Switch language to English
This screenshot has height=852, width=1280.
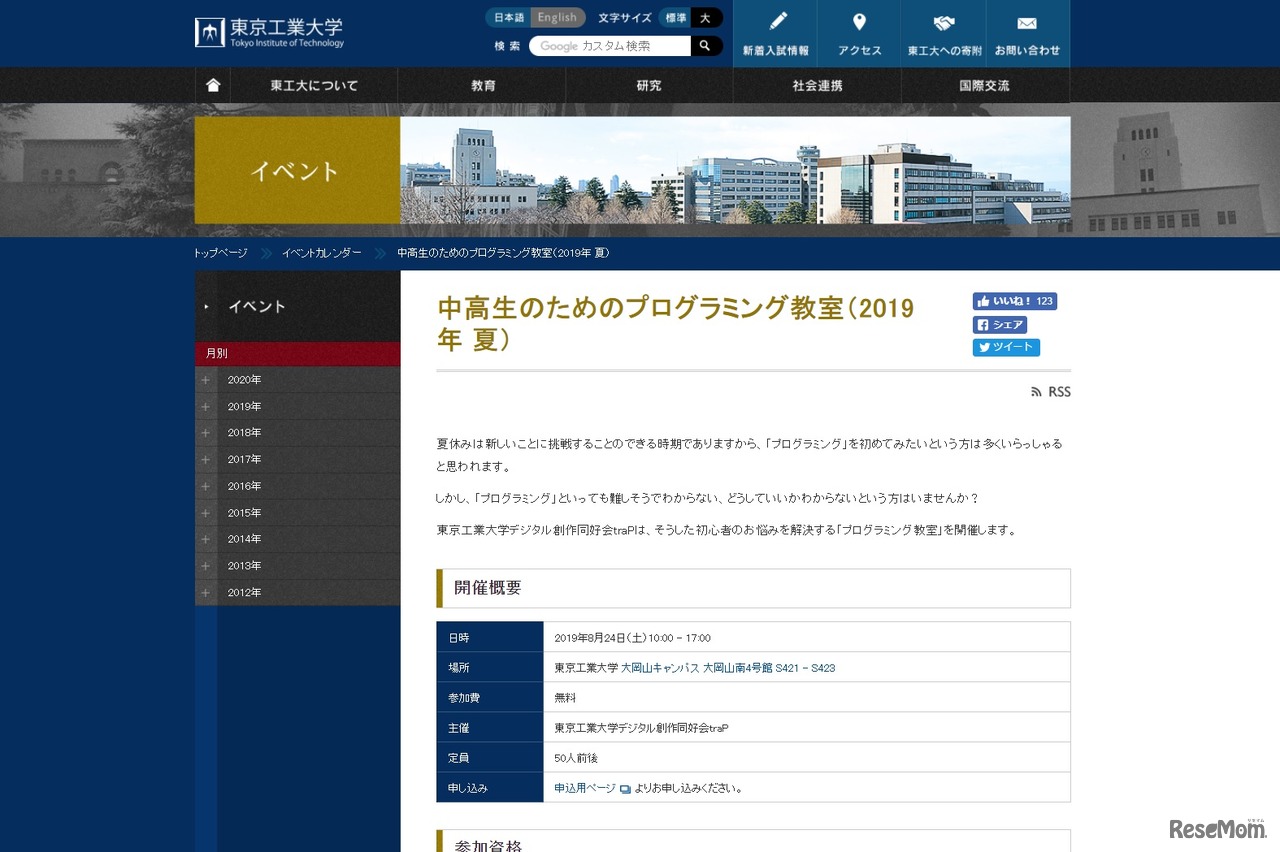(x=557, y=18)
